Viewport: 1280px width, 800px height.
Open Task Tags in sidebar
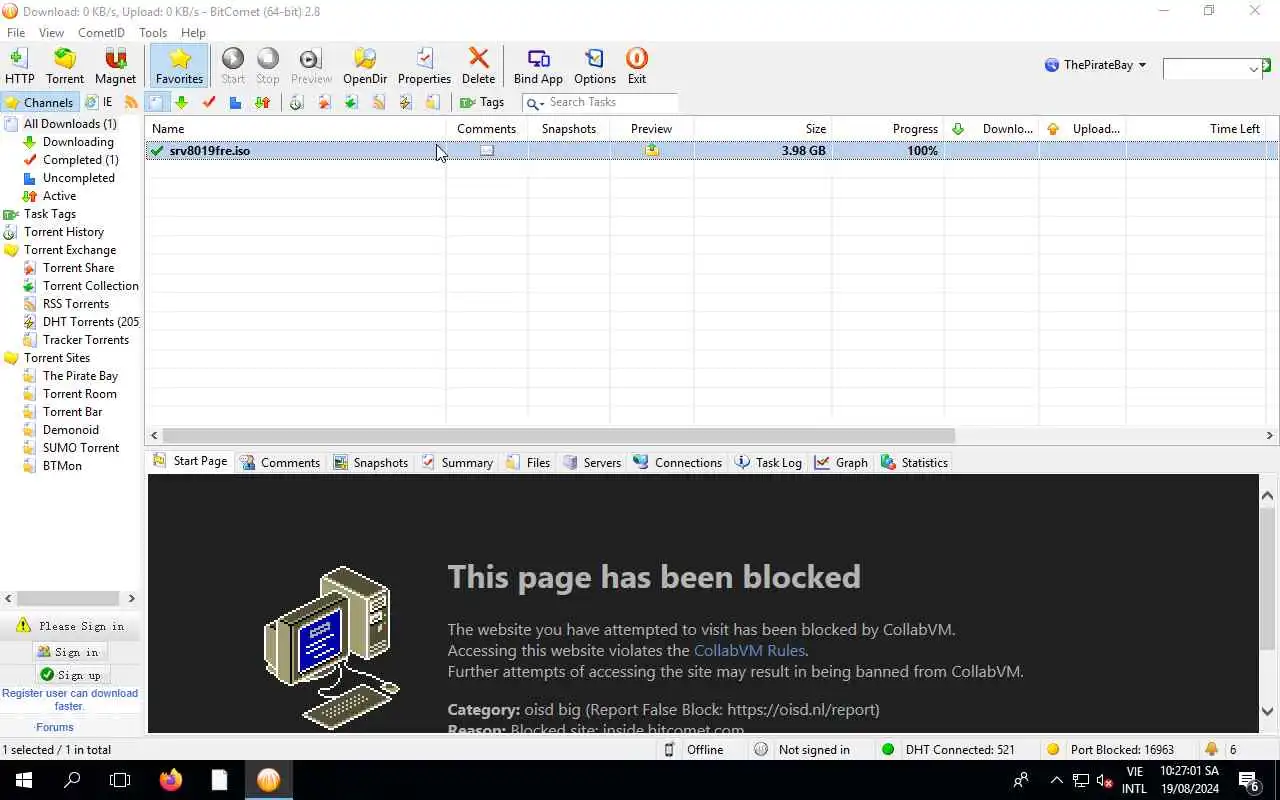pyautogui.click(x=49, y=214)
